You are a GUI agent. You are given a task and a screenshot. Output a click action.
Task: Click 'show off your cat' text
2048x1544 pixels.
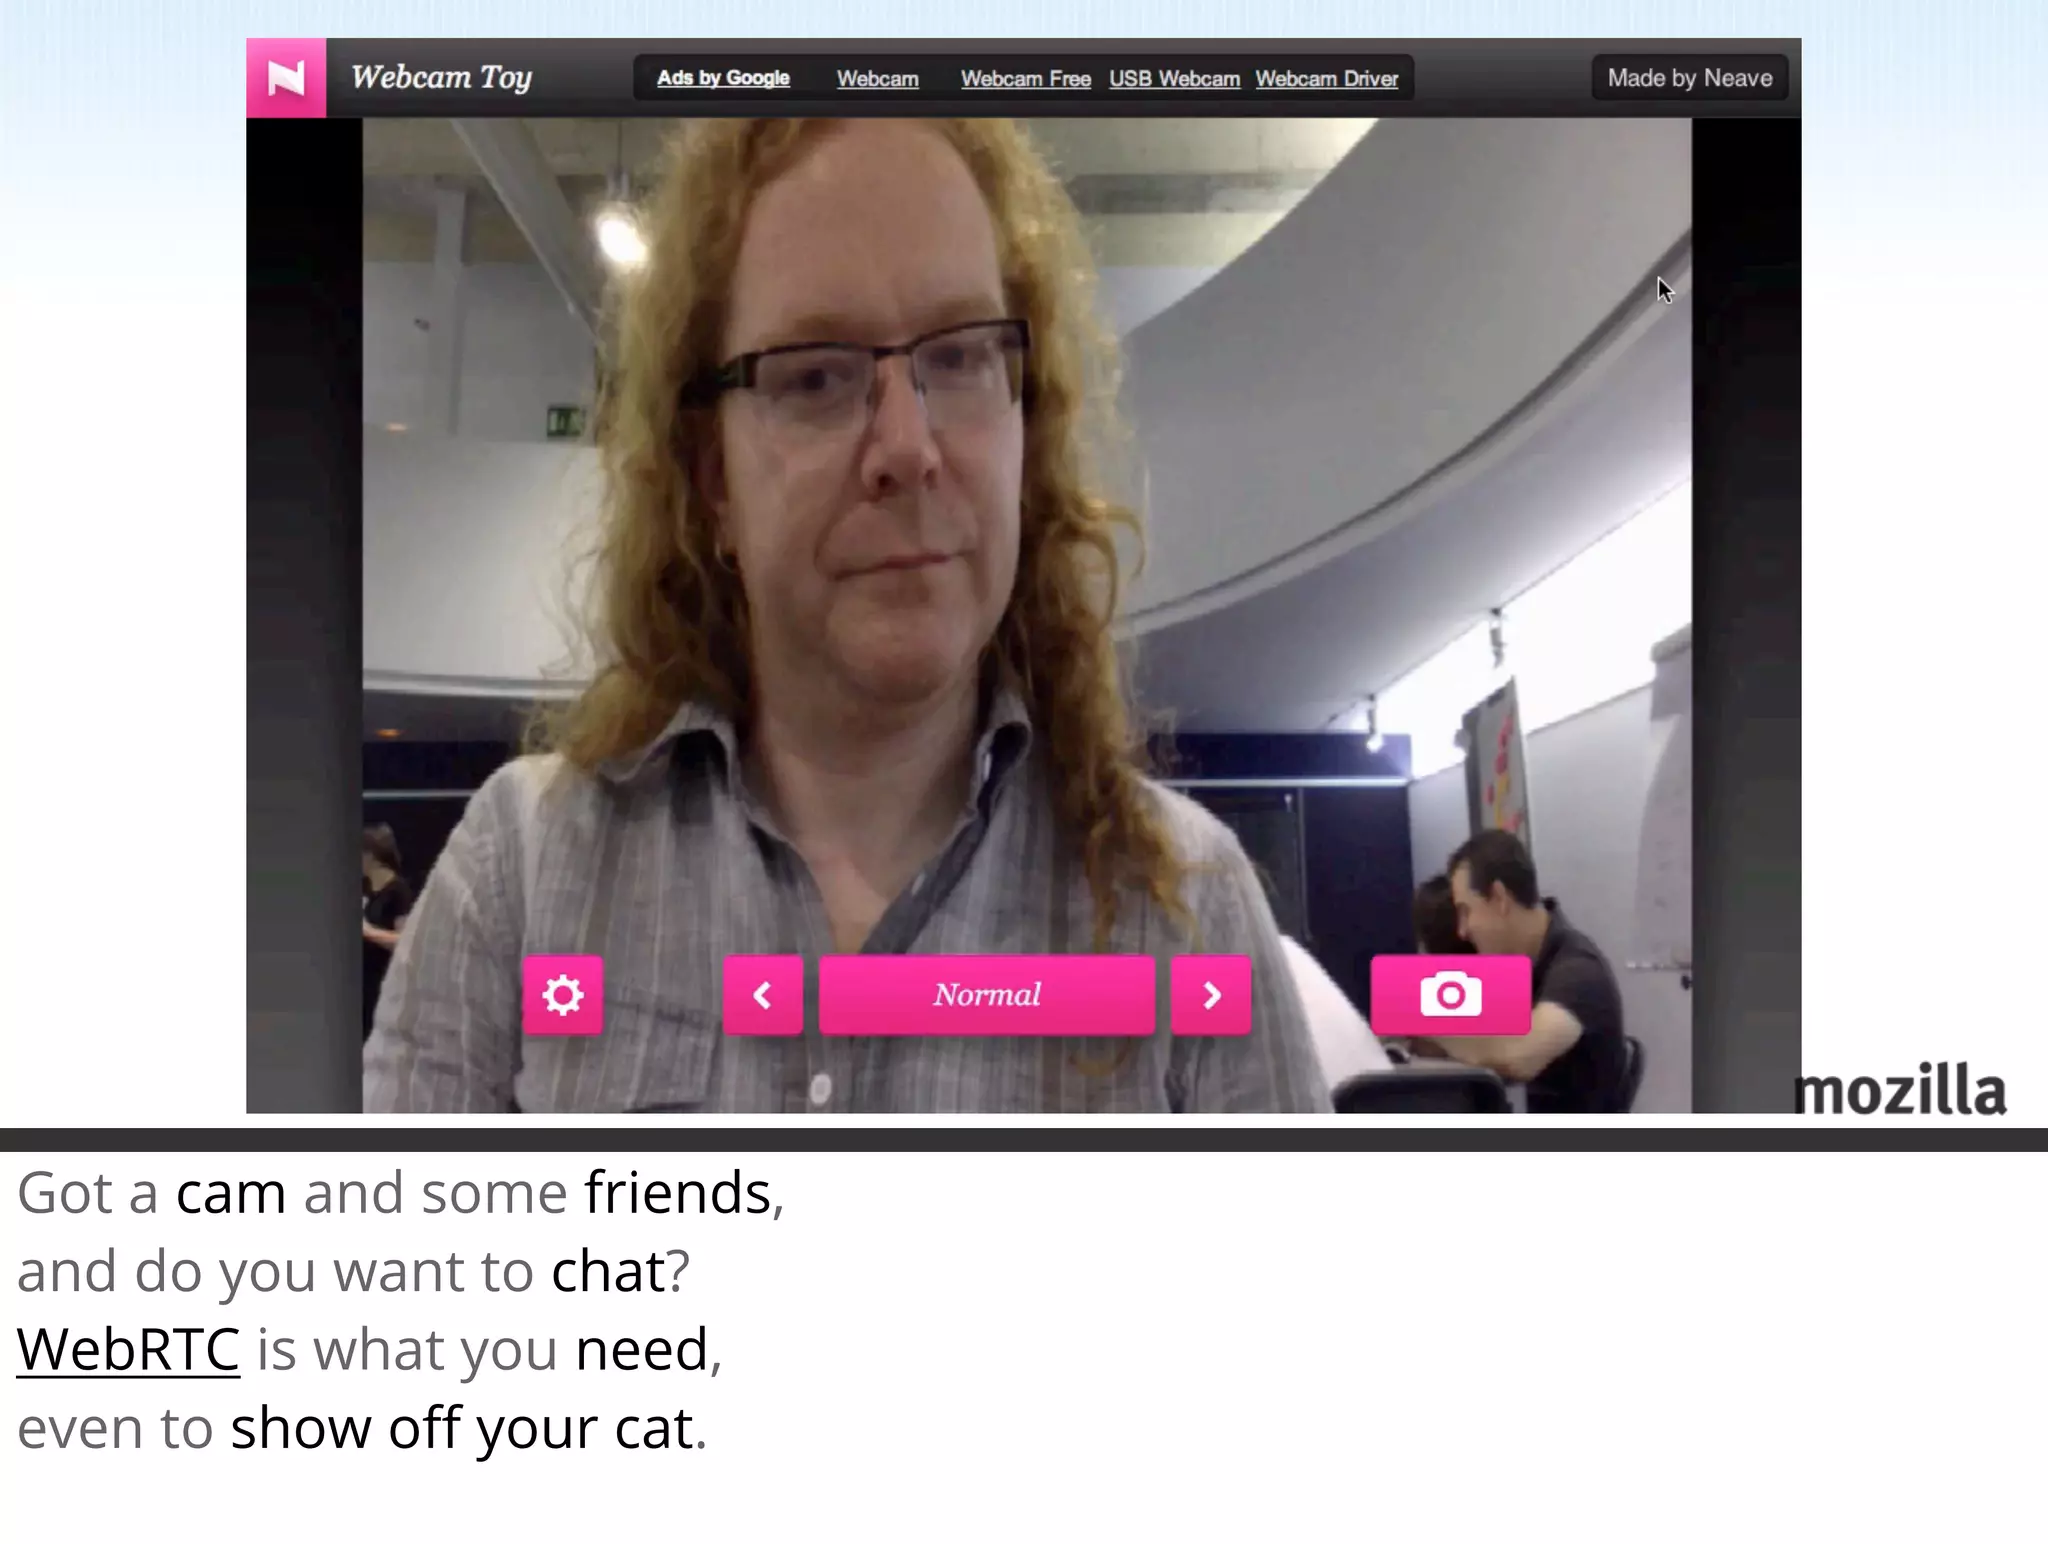(x=462, y=1428)
